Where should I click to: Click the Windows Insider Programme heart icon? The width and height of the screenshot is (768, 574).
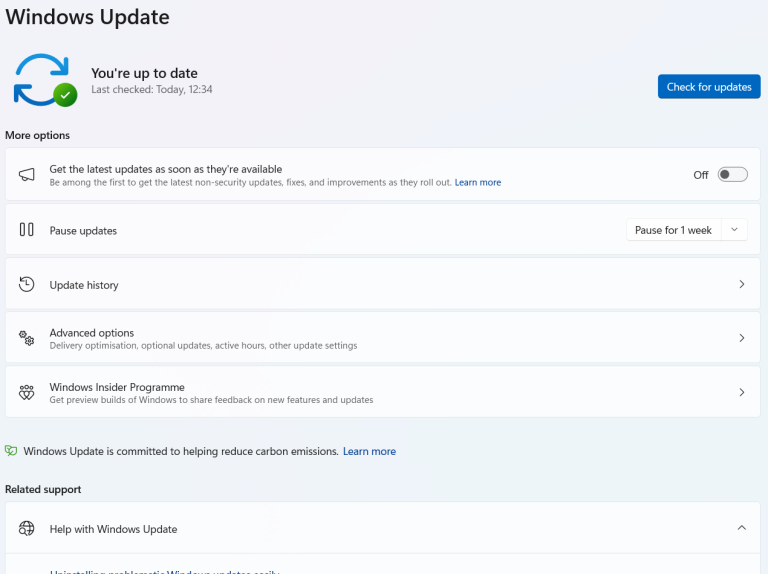point(27,393)
